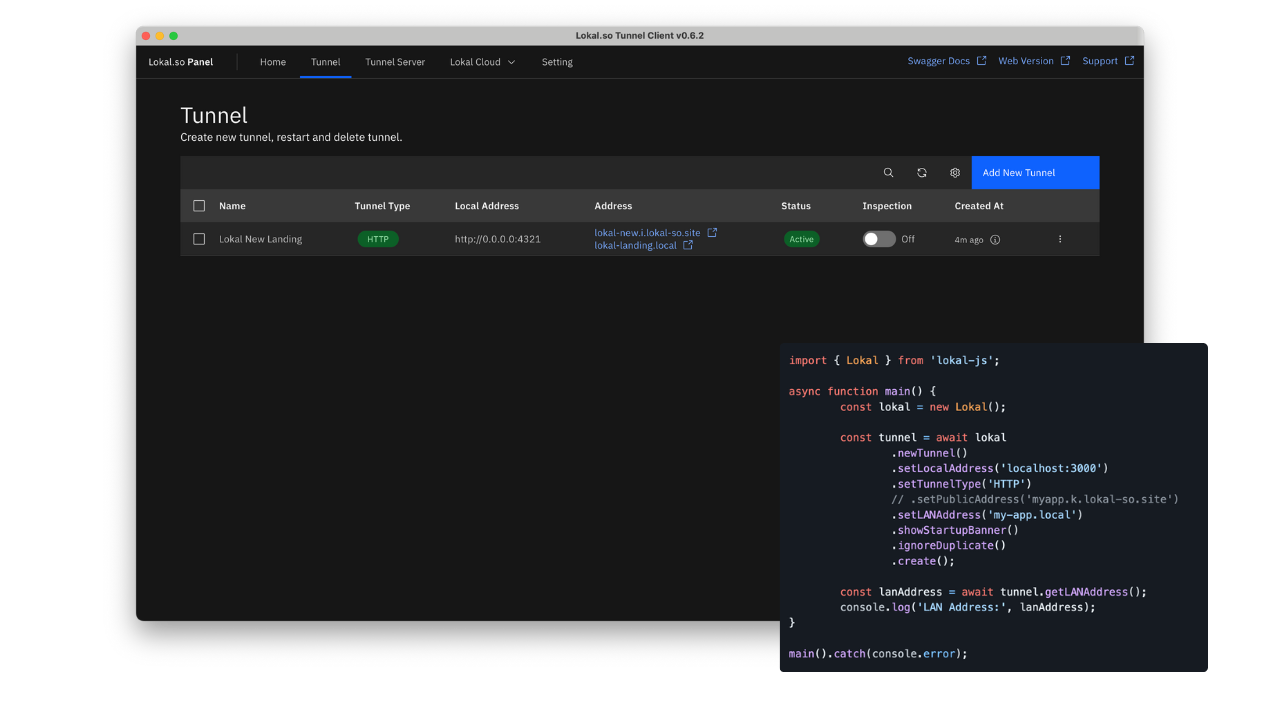1280x720 pixels.
Task: Open the Support link
Action: 1100,61
